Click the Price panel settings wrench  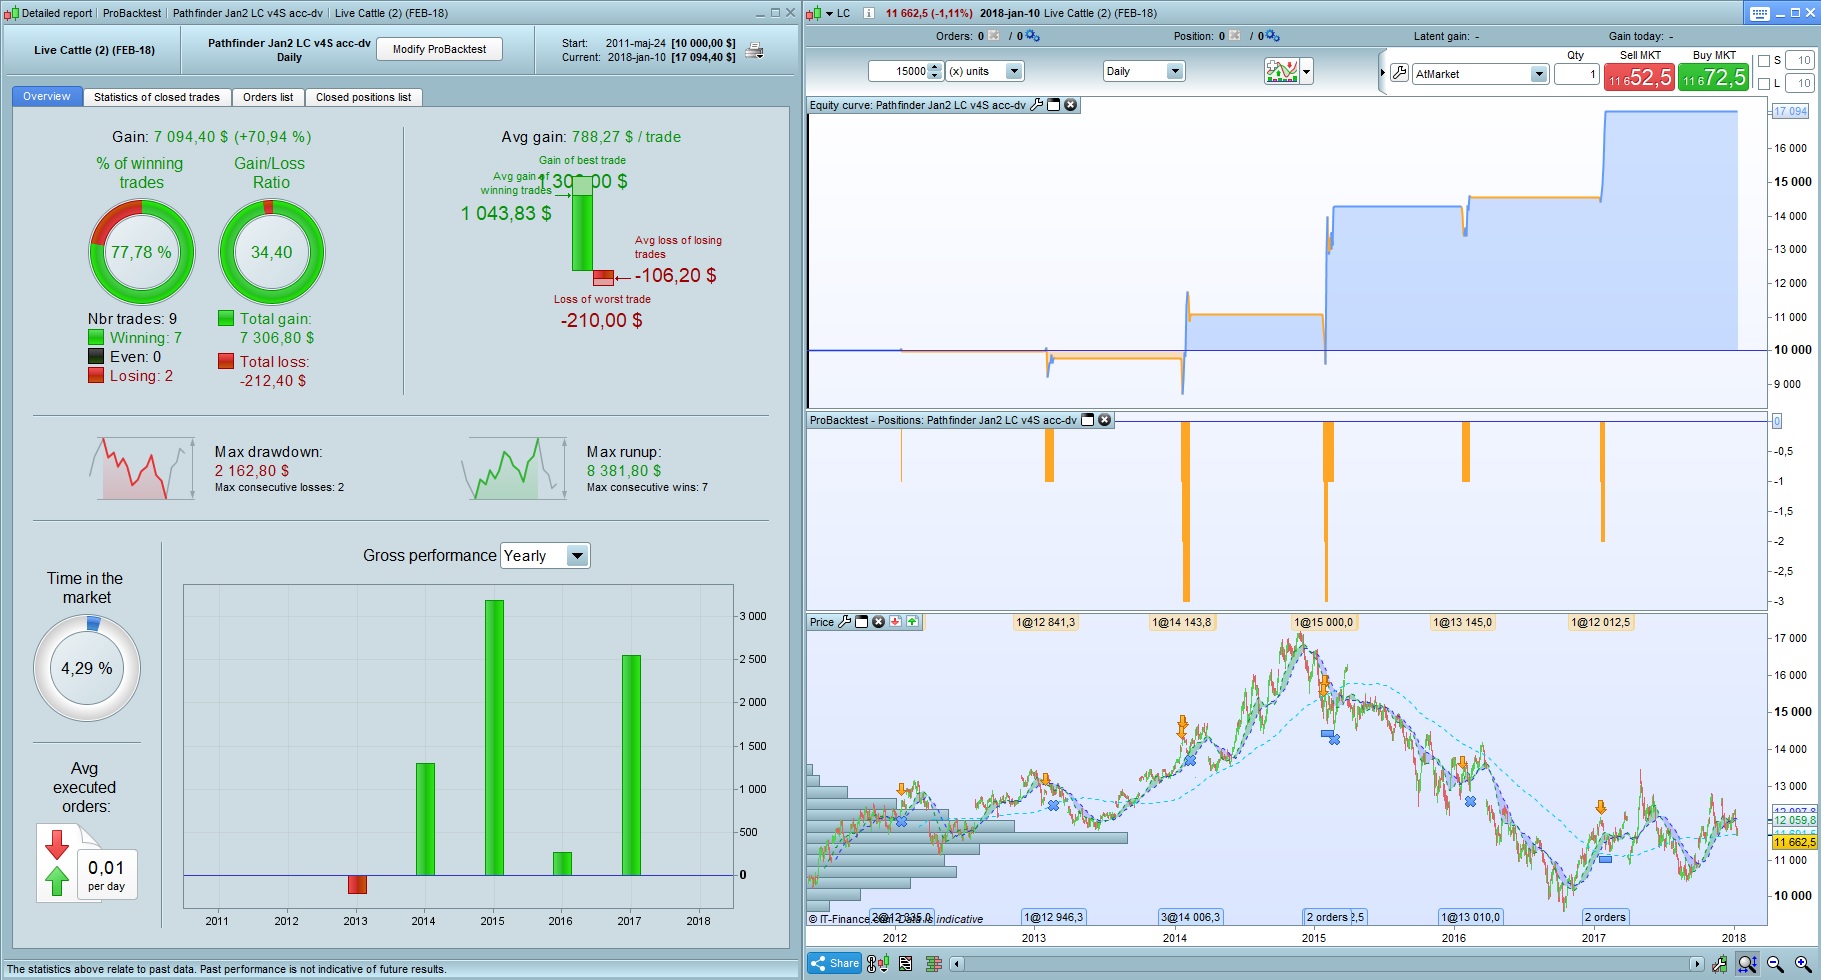(x=844, y=622)
